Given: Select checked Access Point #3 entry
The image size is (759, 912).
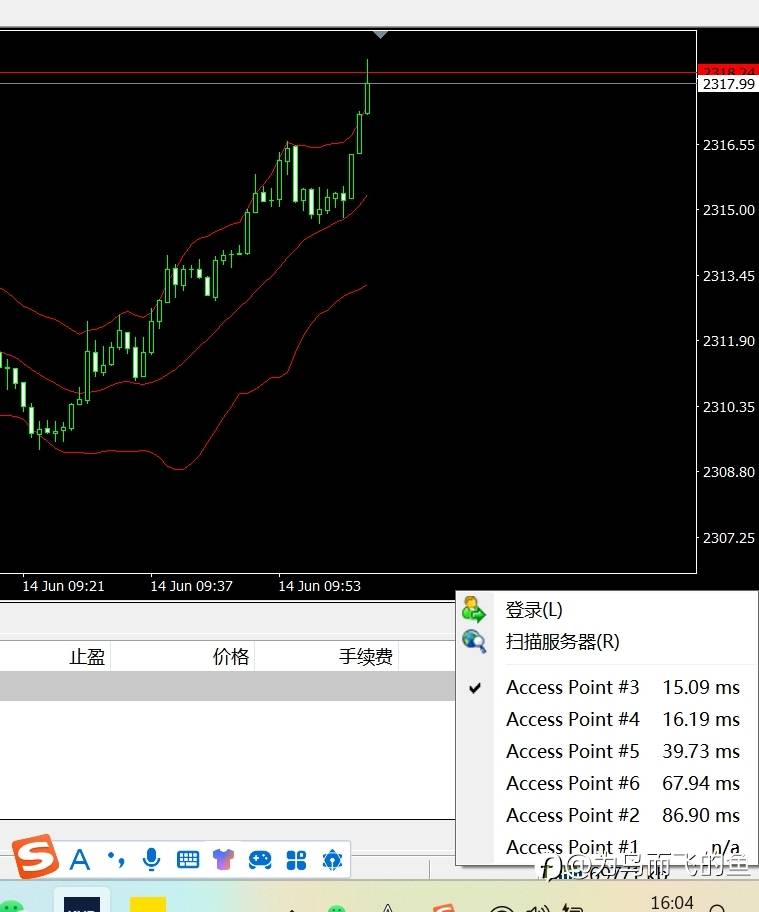Looking at the screenshot, I should click(x=607, y=687).
